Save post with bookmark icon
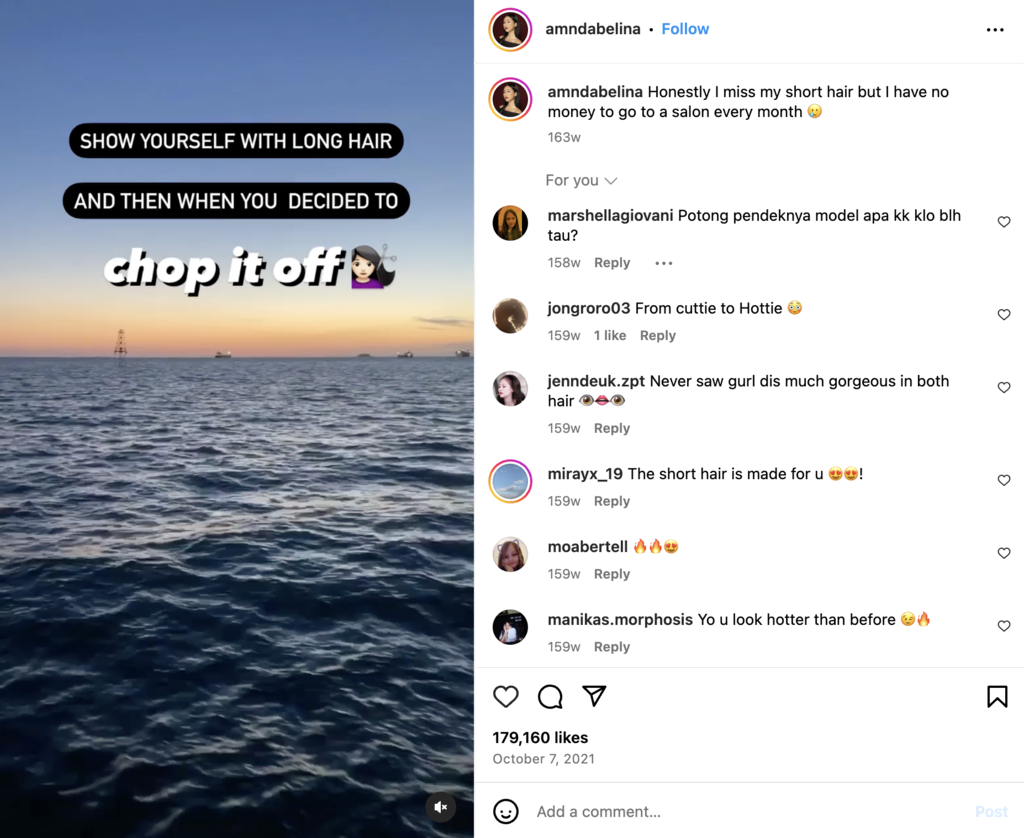Screen dimensions: 1024x838 click(x=997, y=696)
